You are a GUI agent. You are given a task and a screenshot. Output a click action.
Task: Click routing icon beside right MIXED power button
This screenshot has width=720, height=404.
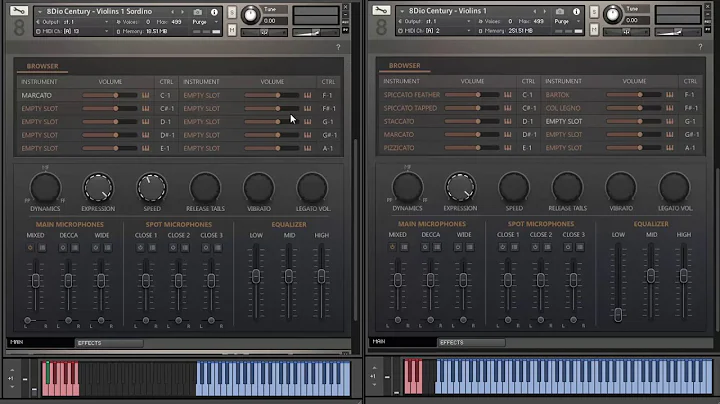pyautogui.click(x=404, y=247)
